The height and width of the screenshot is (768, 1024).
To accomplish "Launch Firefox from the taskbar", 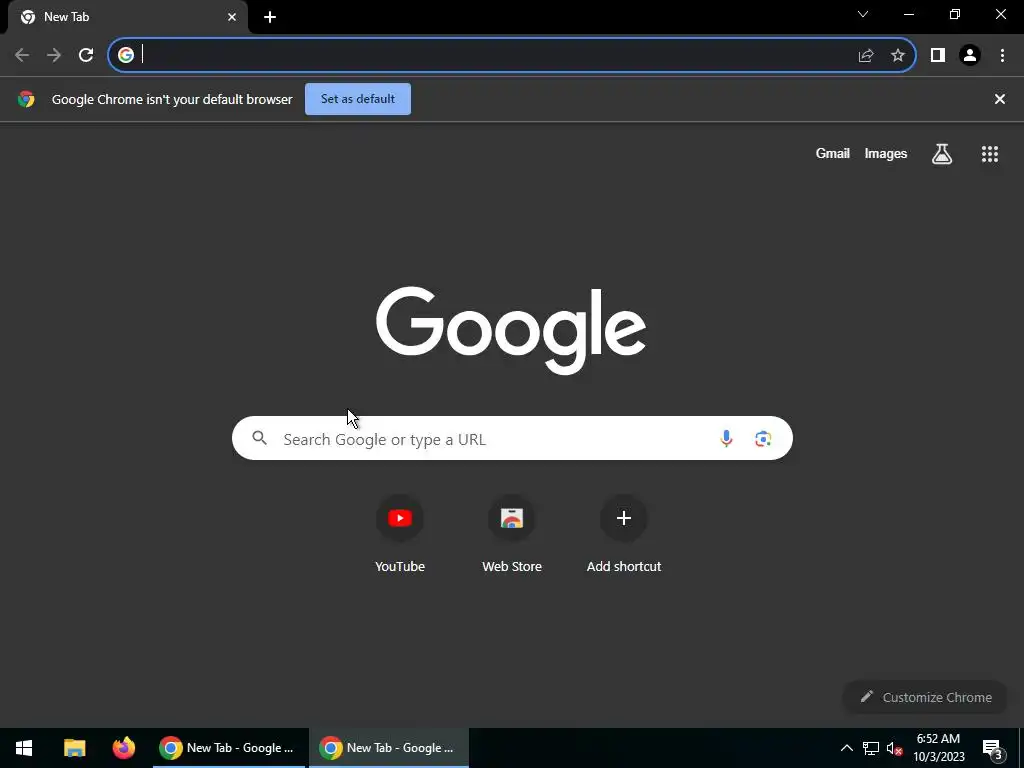I will (x=123, y=748).
